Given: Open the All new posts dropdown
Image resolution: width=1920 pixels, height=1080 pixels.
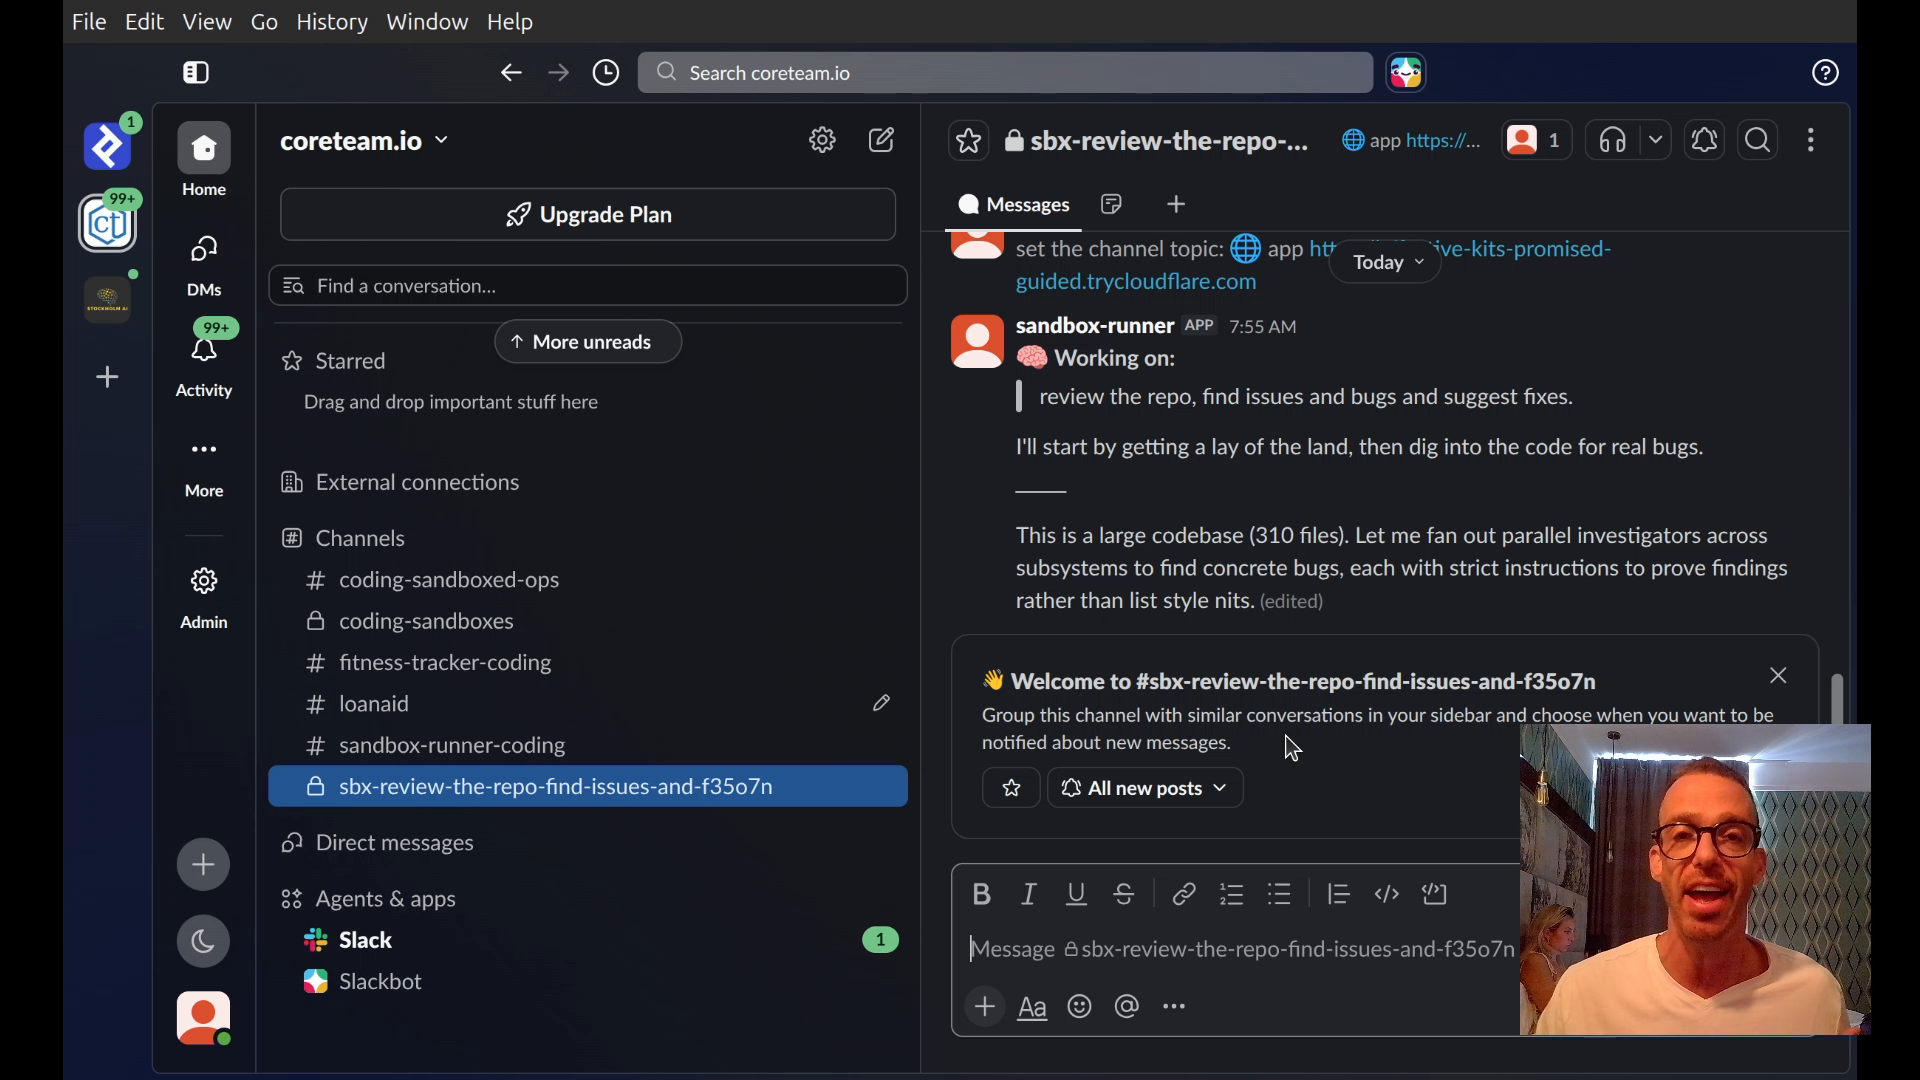Looking at the screenshot, I should click(1146, 789).
